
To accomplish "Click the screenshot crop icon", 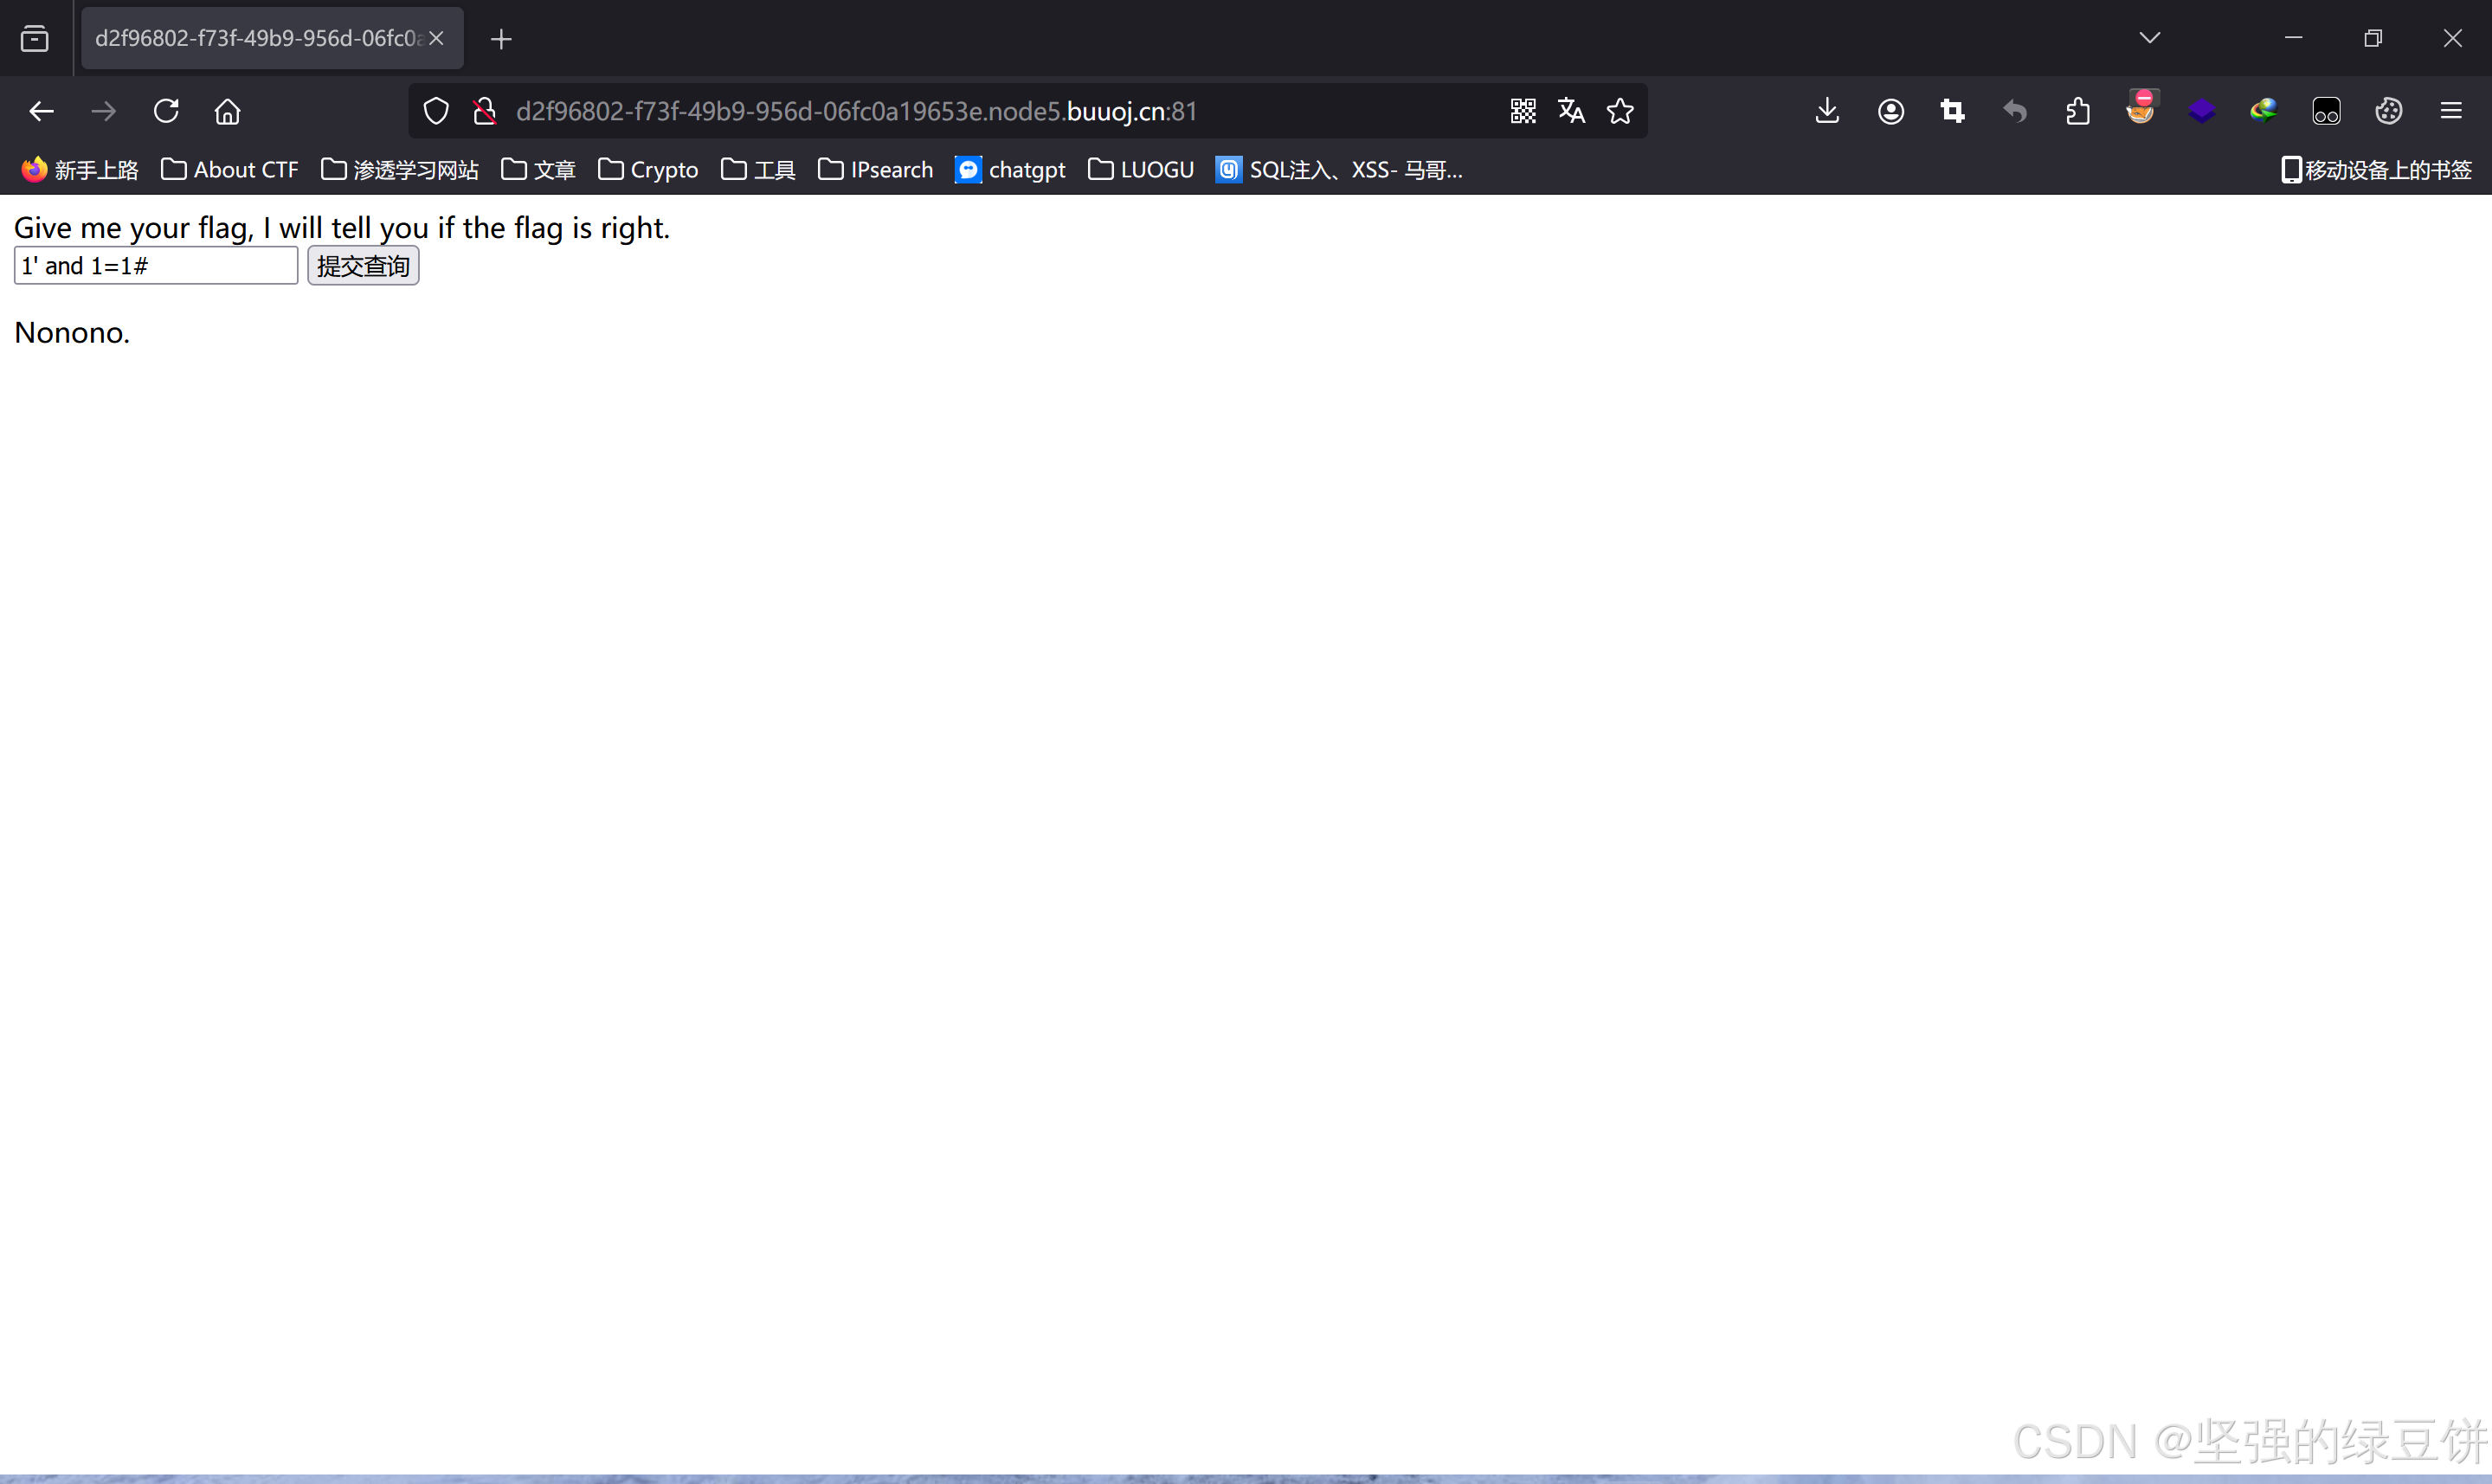I will point(1952,111).
